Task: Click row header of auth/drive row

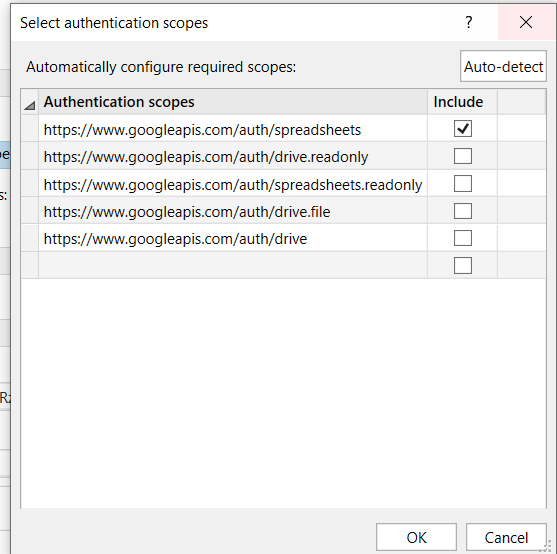Action: click(x=29, y=238)
